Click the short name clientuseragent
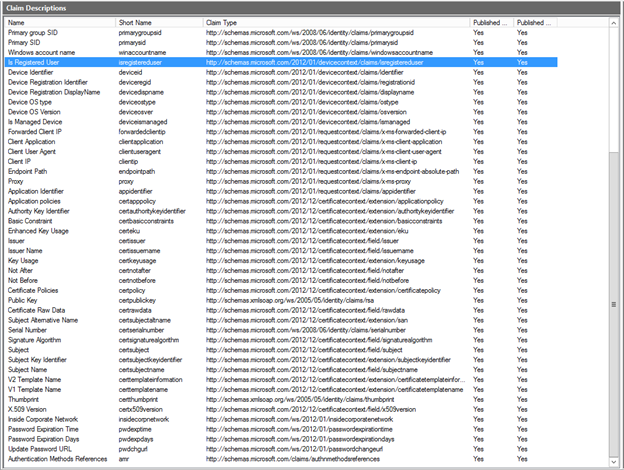624x470 pixels. (x=140, y=152)
